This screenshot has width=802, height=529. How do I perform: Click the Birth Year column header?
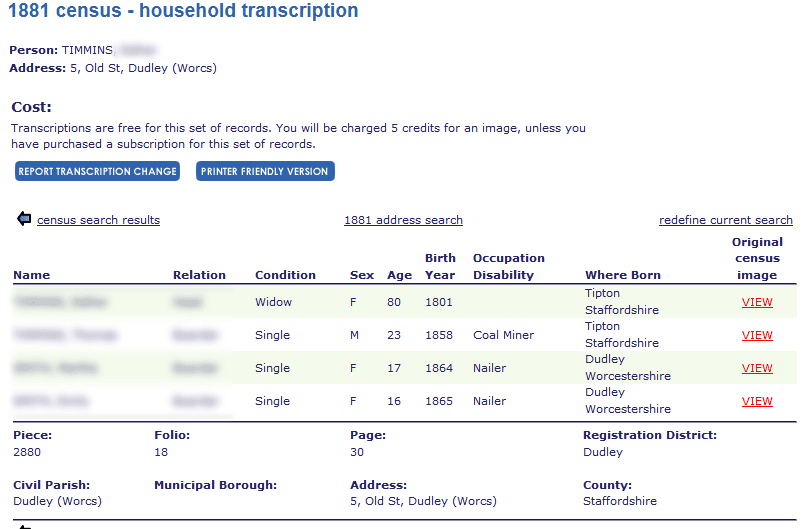[440, 266]
